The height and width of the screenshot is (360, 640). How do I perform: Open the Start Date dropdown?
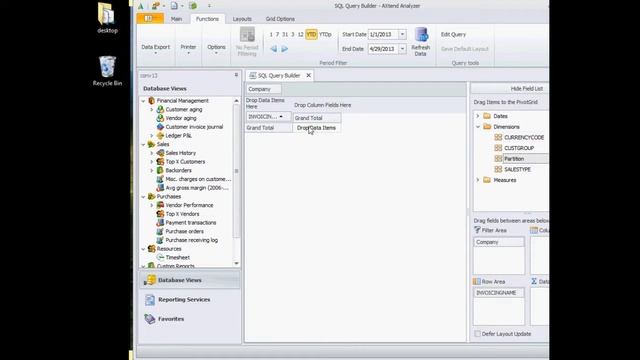point(402,34)
